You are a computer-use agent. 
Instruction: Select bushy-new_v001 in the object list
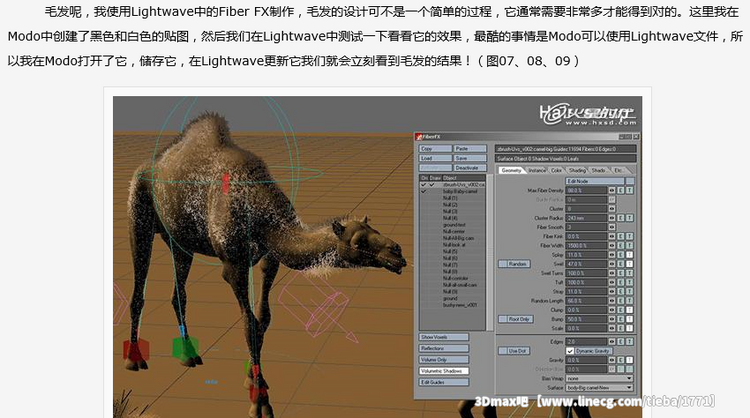coord(459,305)
